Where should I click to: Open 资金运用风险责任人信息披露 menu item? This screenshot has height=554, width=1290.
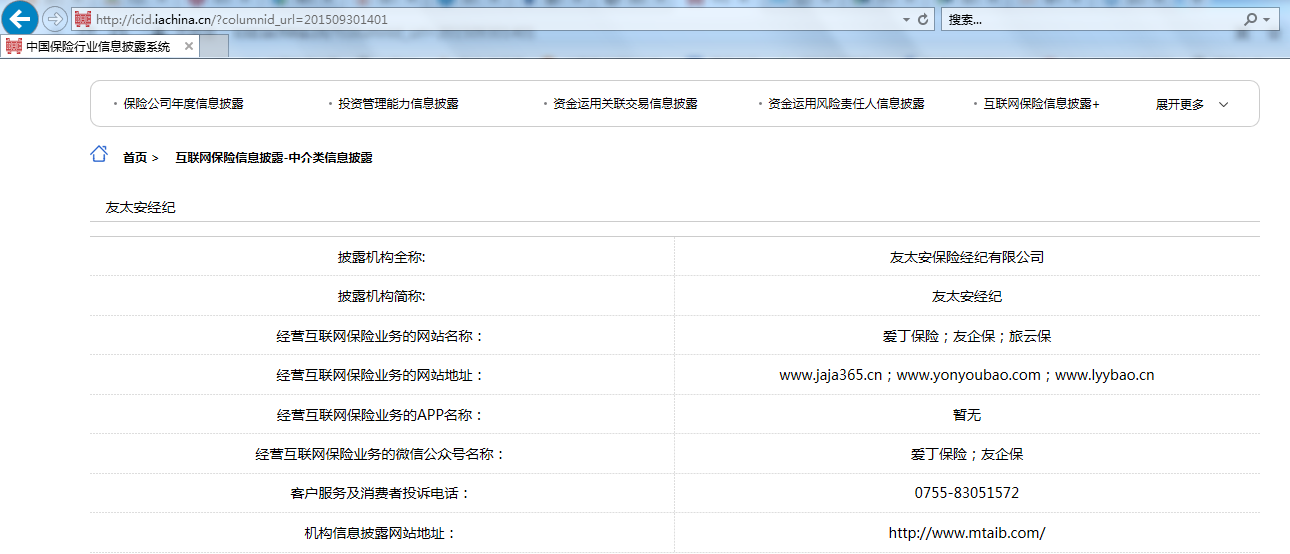tap(846, 104)
